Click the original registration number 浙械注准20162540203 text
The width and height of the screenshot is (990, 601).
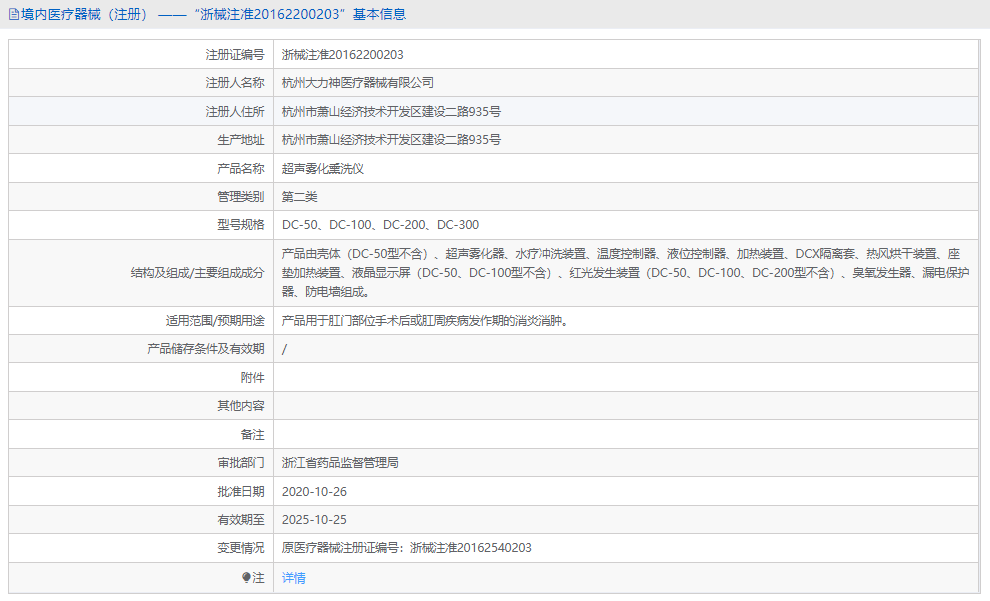point(470,548)
